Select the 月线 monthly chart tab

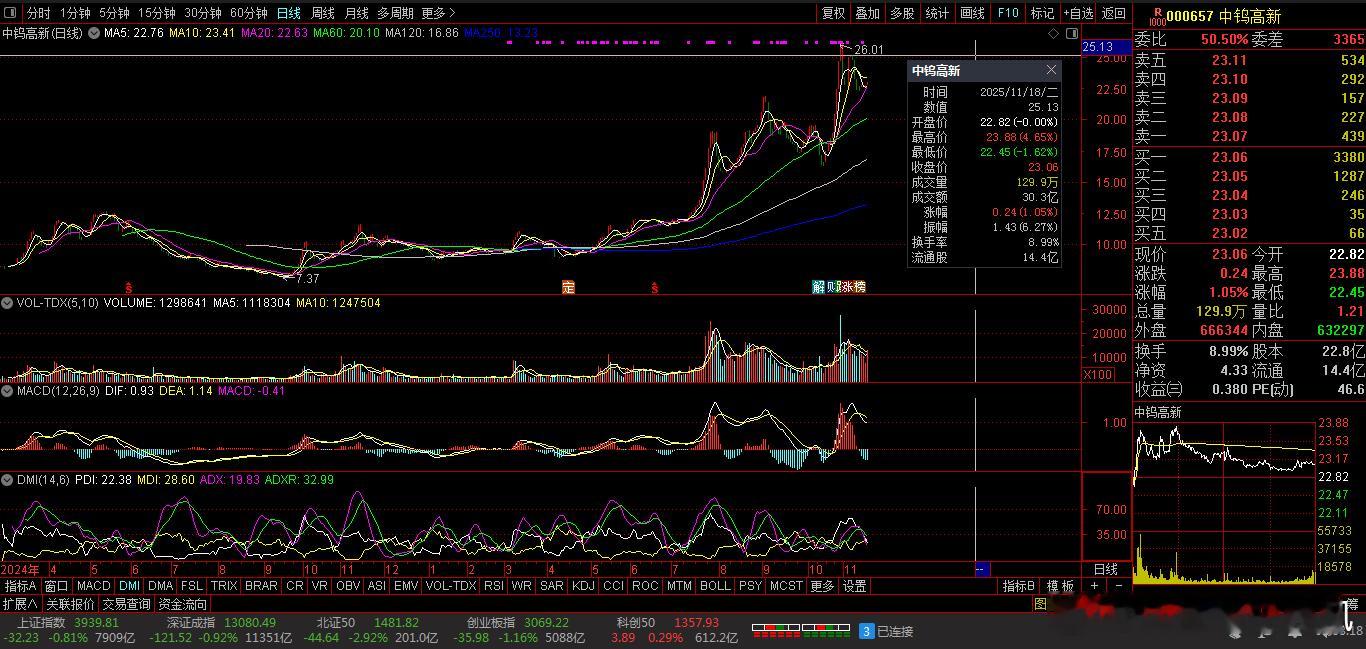(x=356, y=13)
